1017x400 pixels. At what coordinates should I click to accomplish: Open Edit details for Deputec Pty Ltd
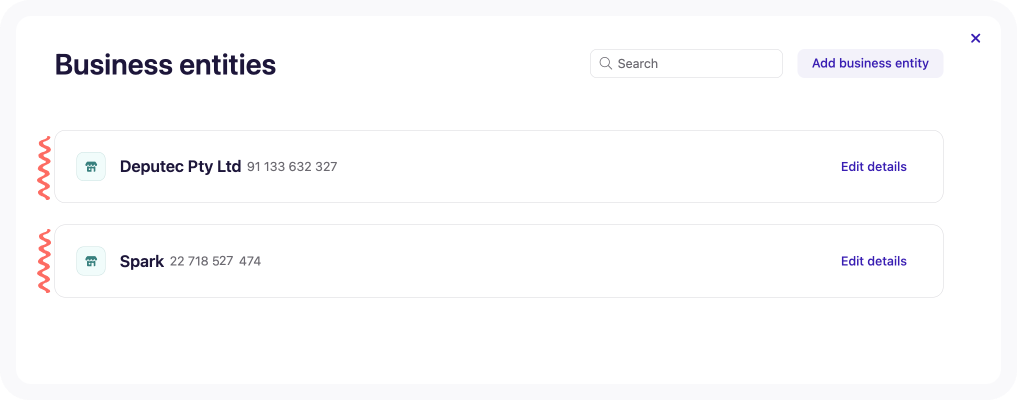pyautogui.click(x=874, y=167)
